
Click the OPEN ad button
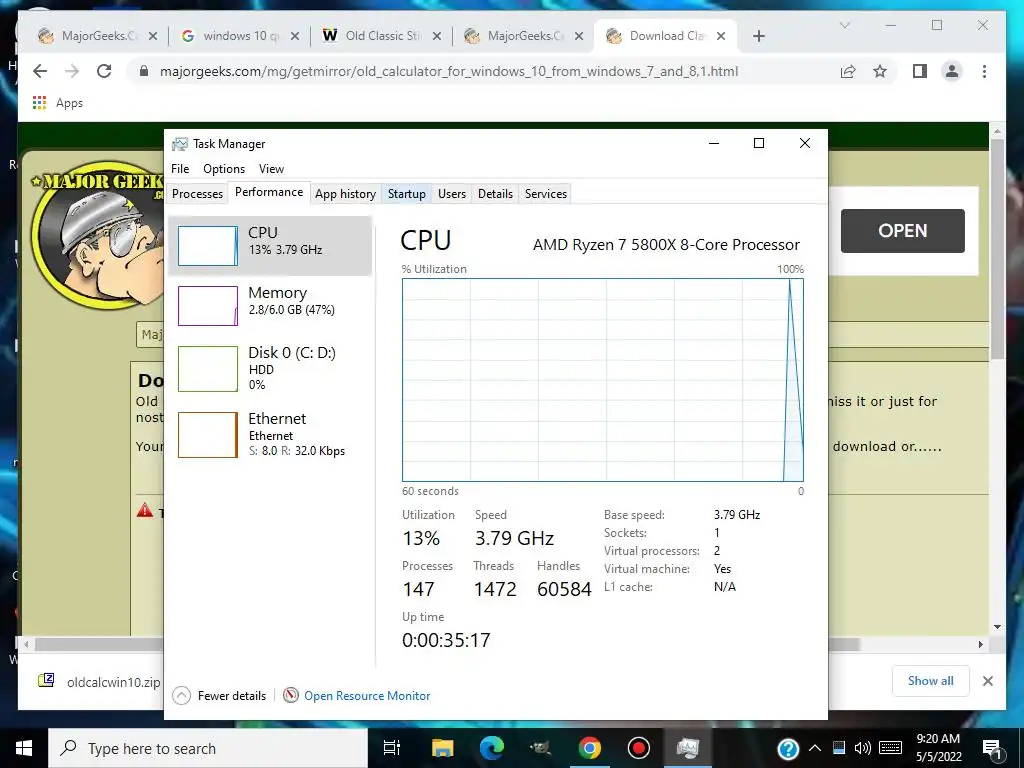tap(903, 231)
